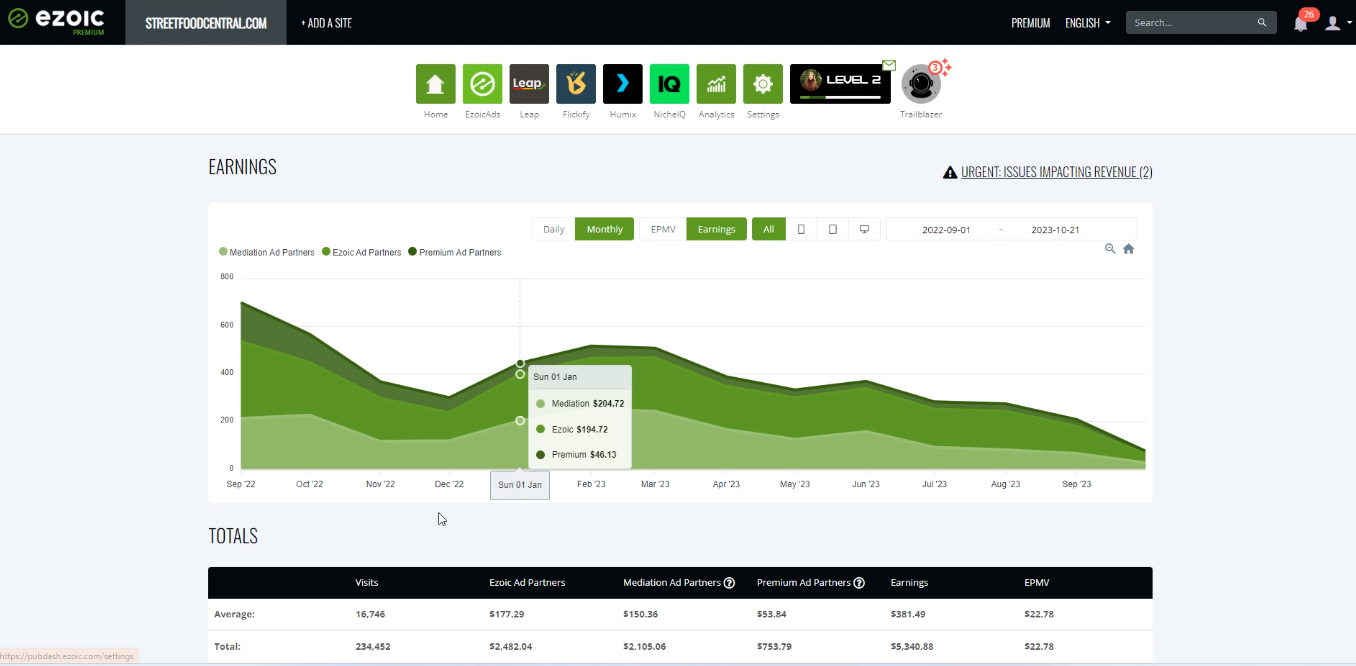Click the total visits value 234,452

point(374,647)
